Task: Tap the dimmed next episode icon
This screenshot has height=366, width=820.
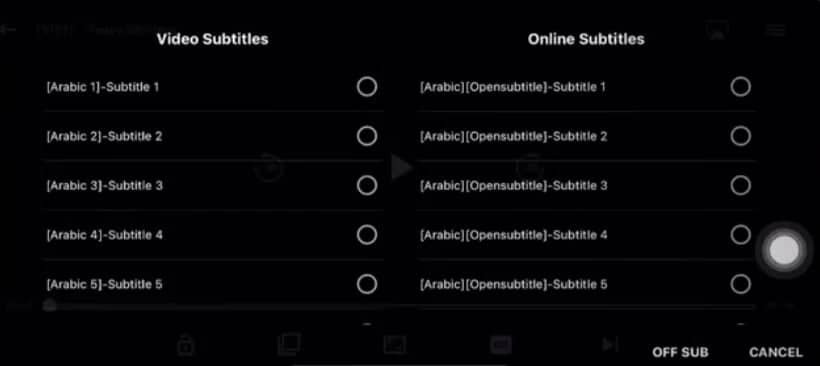Action: [608, 345]
